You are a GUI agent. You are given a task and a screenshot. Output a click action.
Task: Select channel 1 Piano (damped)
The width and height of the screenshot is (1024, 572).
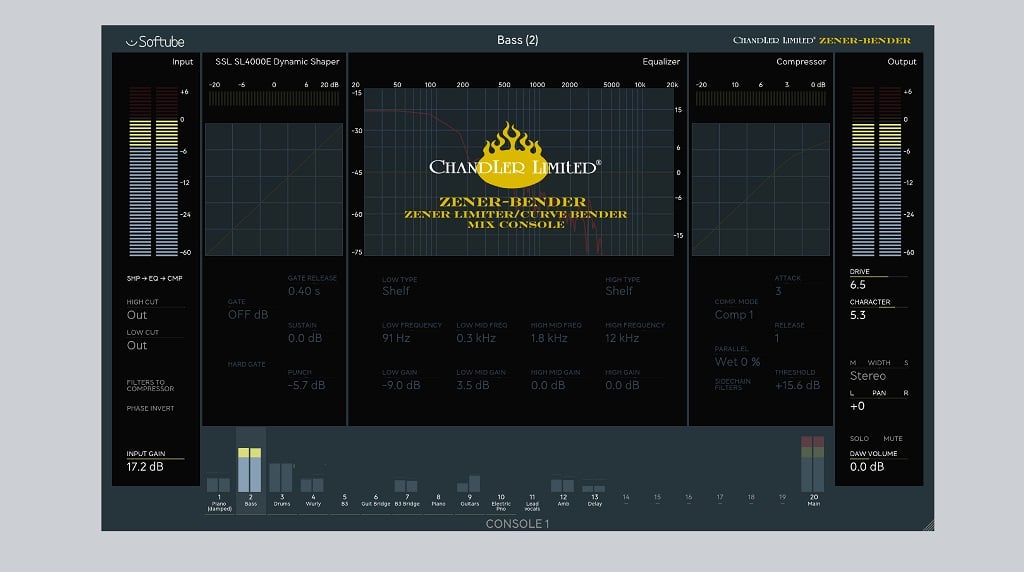(x=219, y=502)
